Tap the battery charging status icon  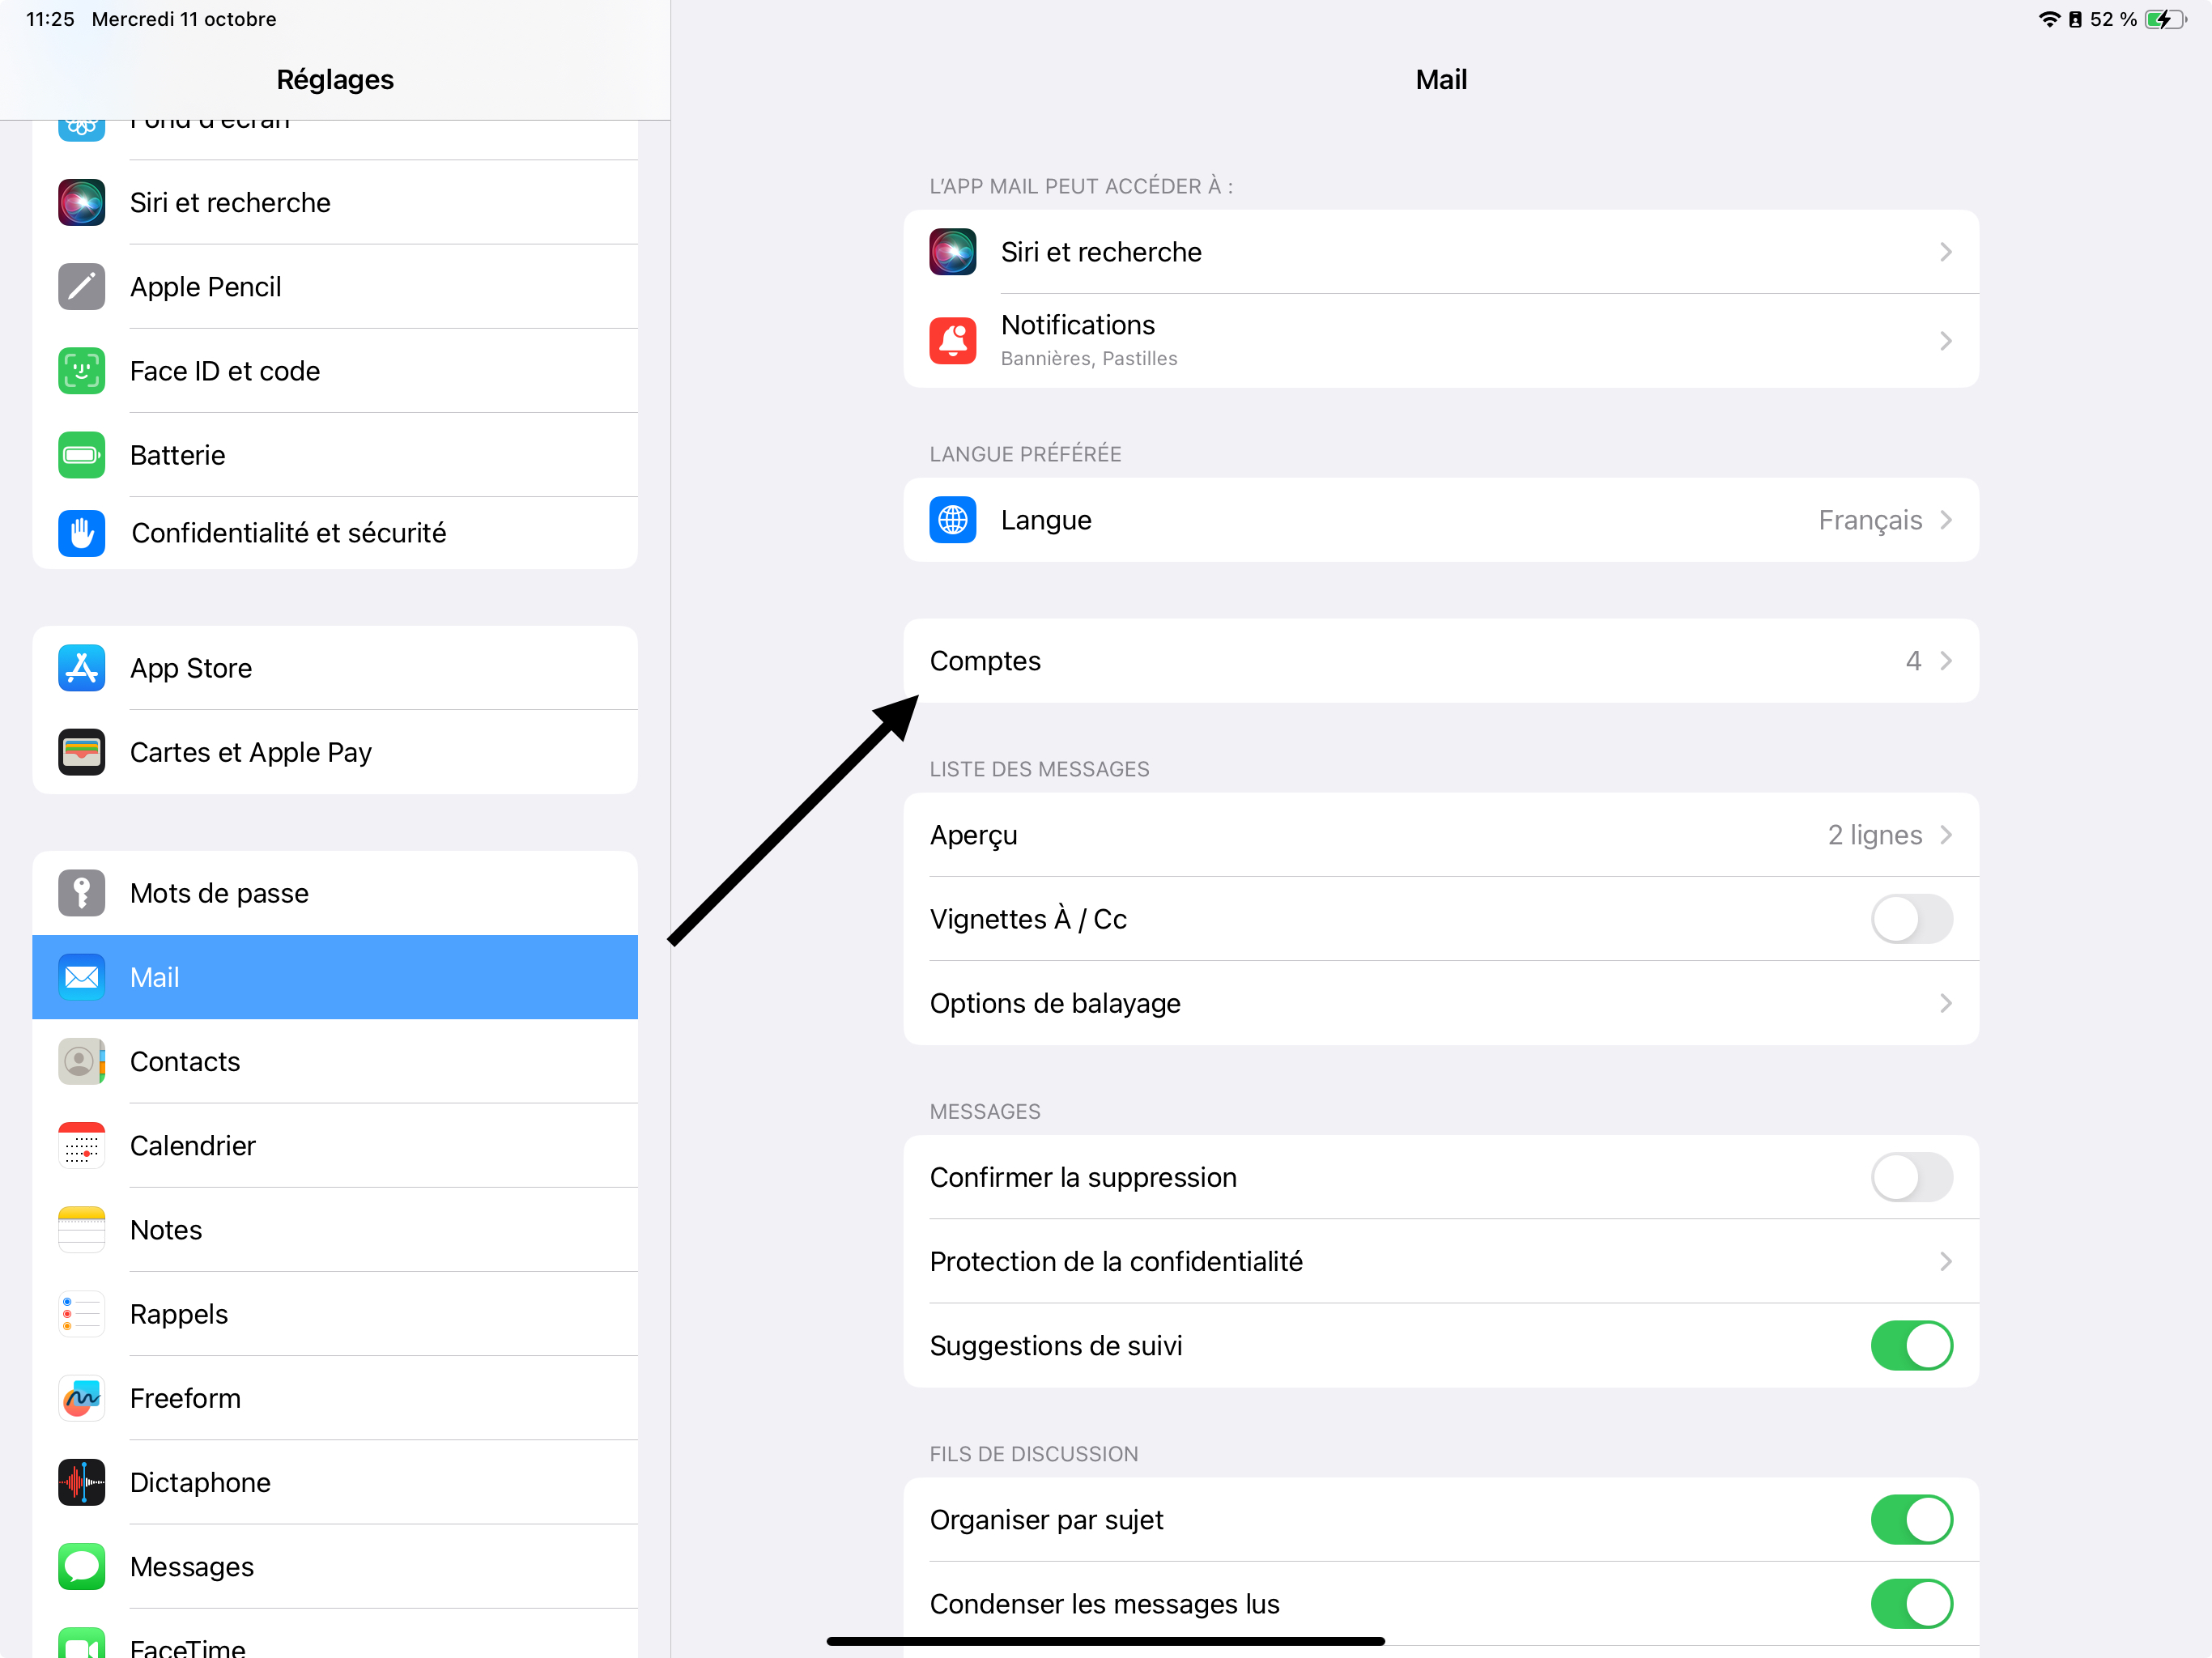pyautogui.click(x=2166, y=19)
